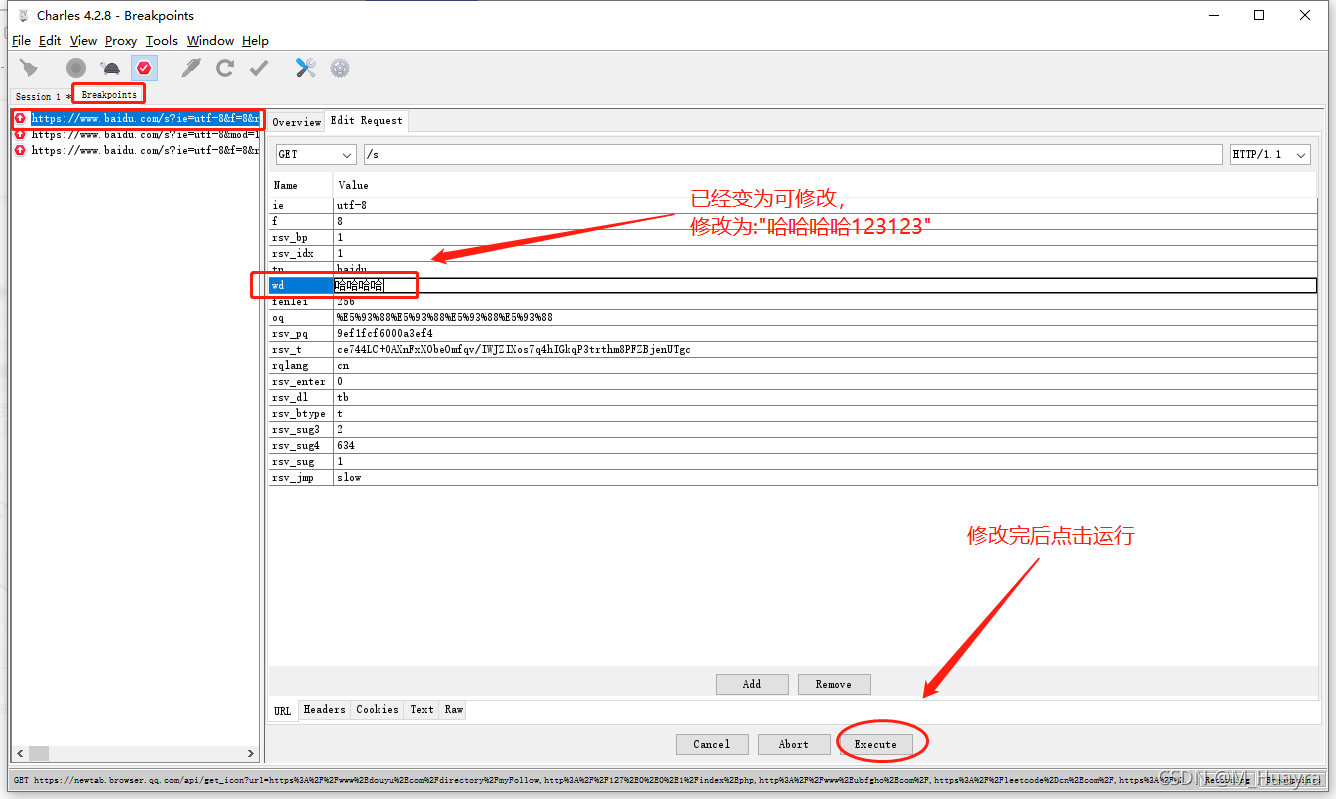Click the wd value edit field
The width and height of the screenshot is (1336, 799).
825,286
